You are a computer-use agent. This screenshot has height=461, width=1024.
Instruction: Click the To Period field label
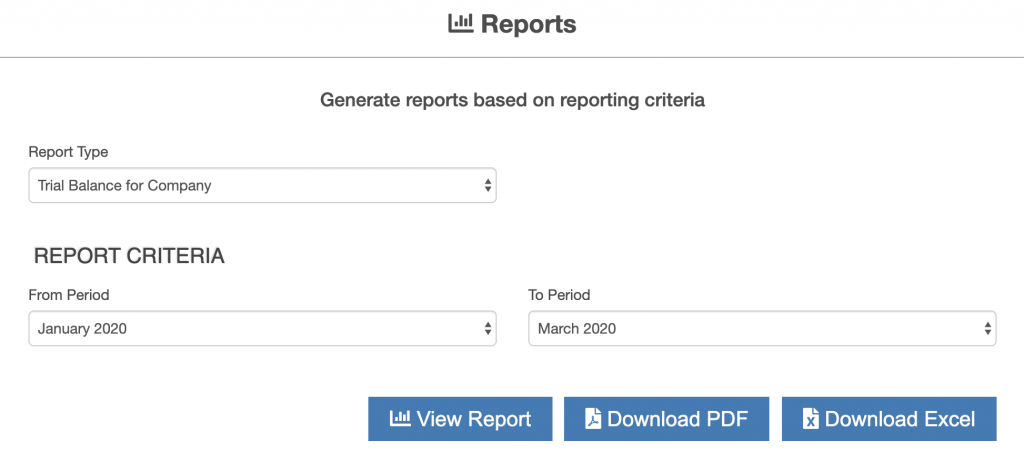tap(559, 295)
